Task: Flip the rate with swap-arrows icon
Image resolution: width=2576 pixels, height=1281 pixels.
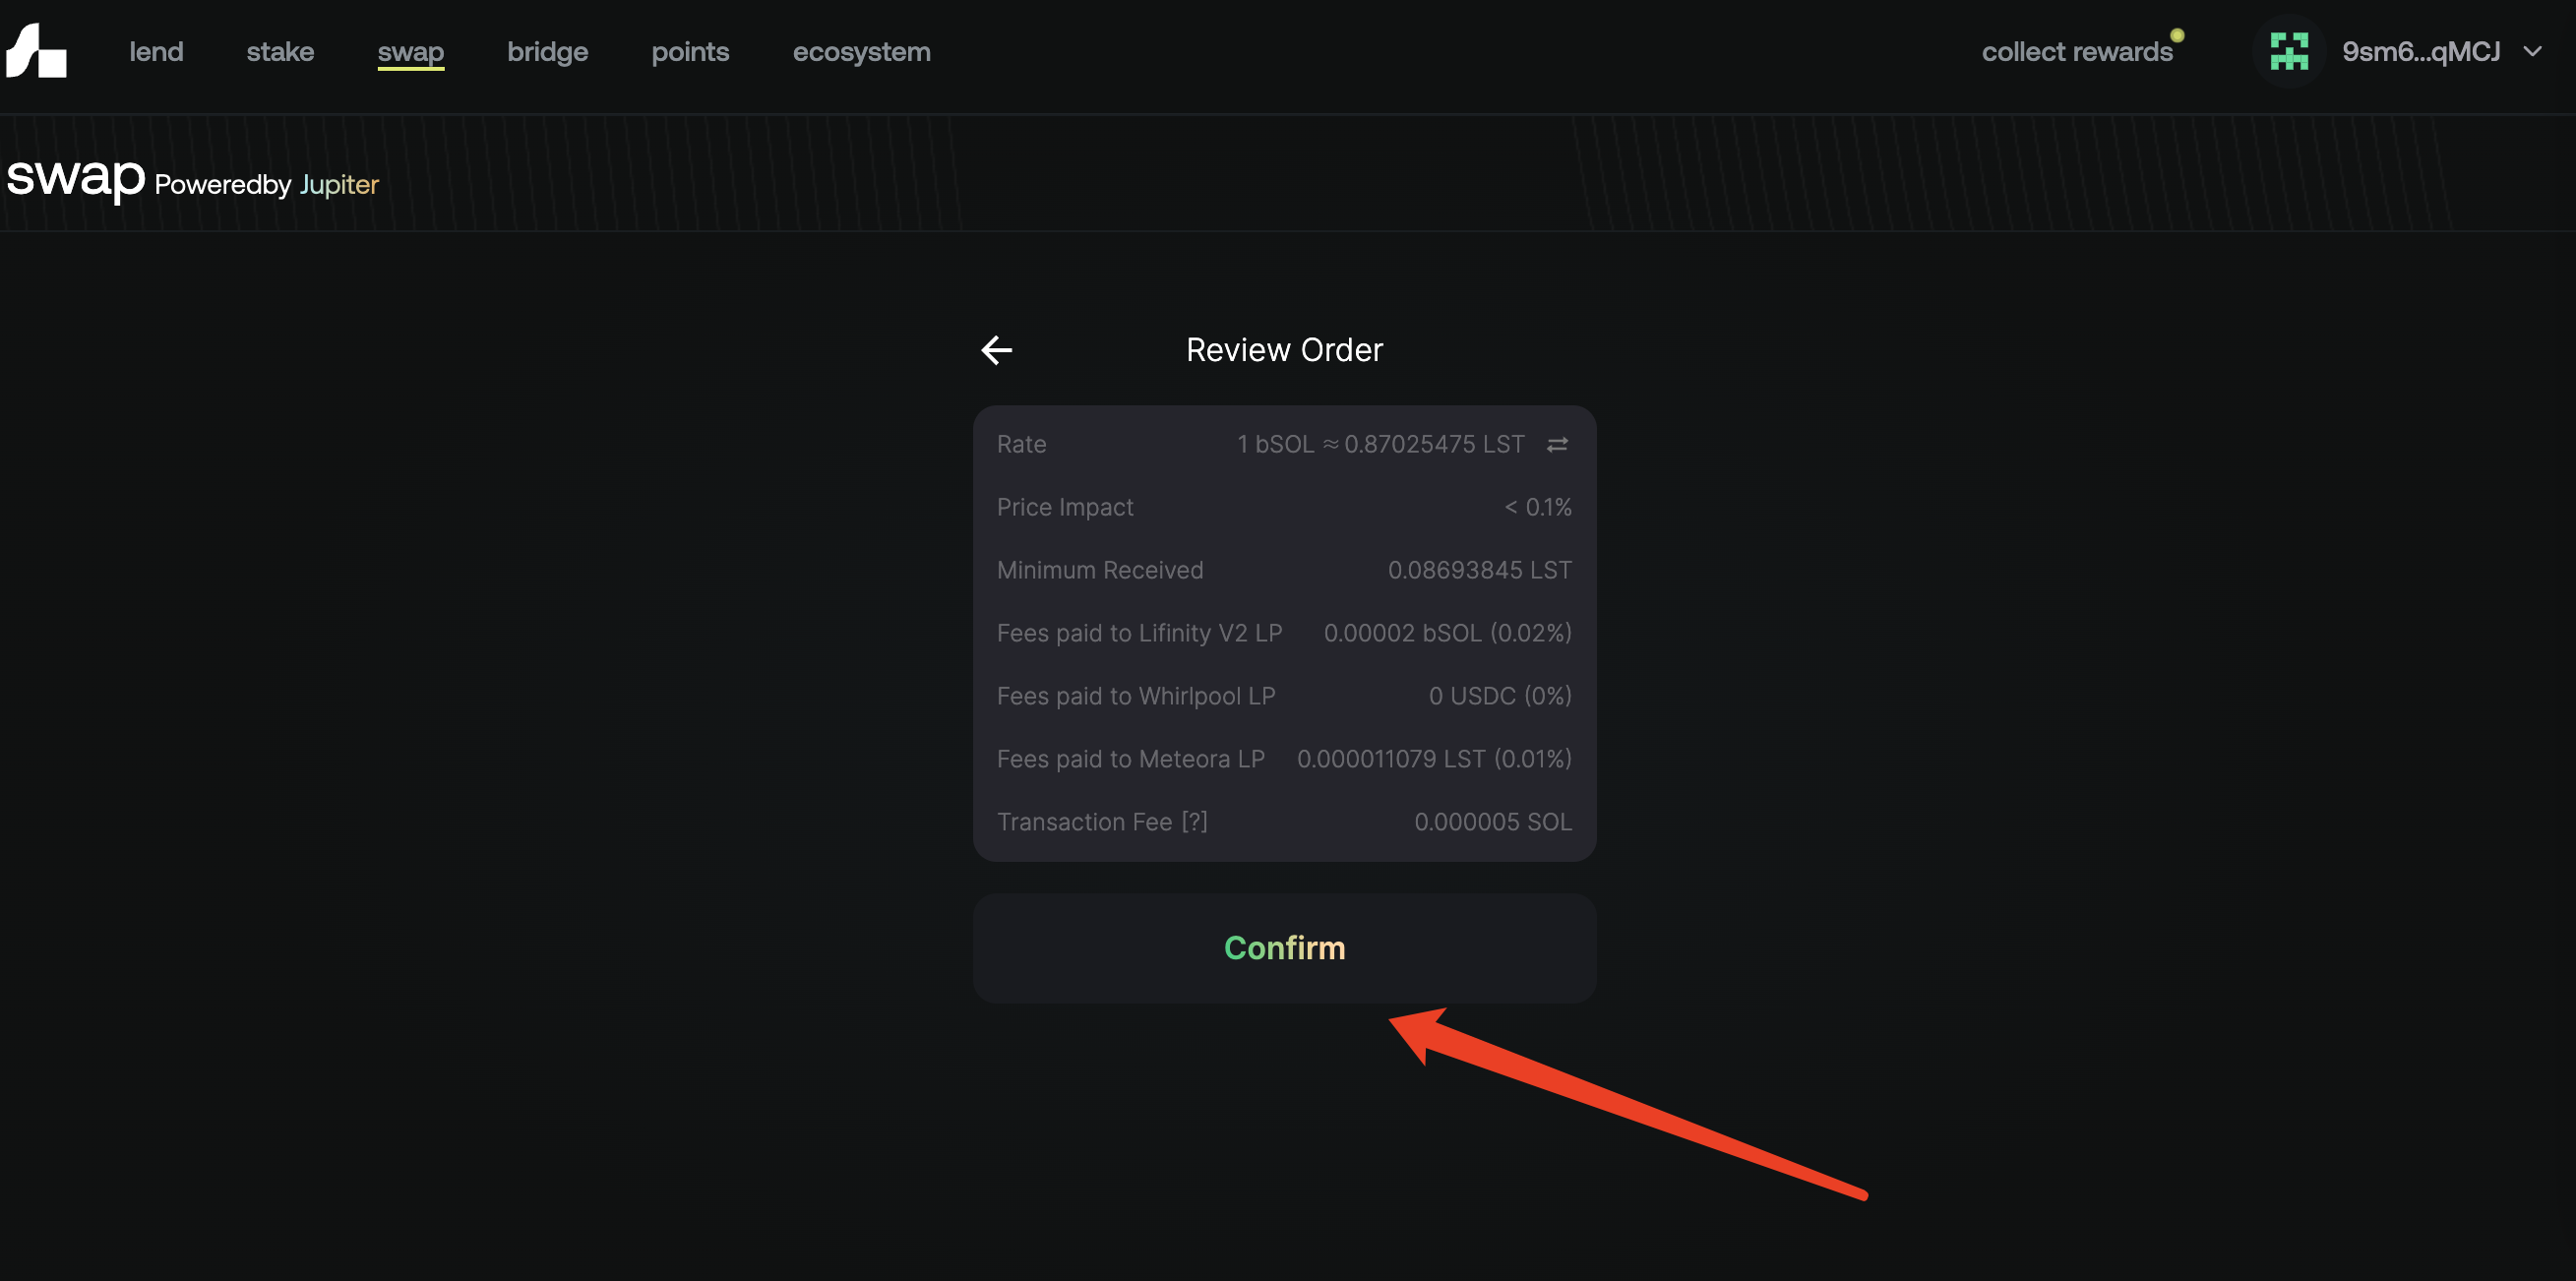Action: click(x=1557, y=445)
